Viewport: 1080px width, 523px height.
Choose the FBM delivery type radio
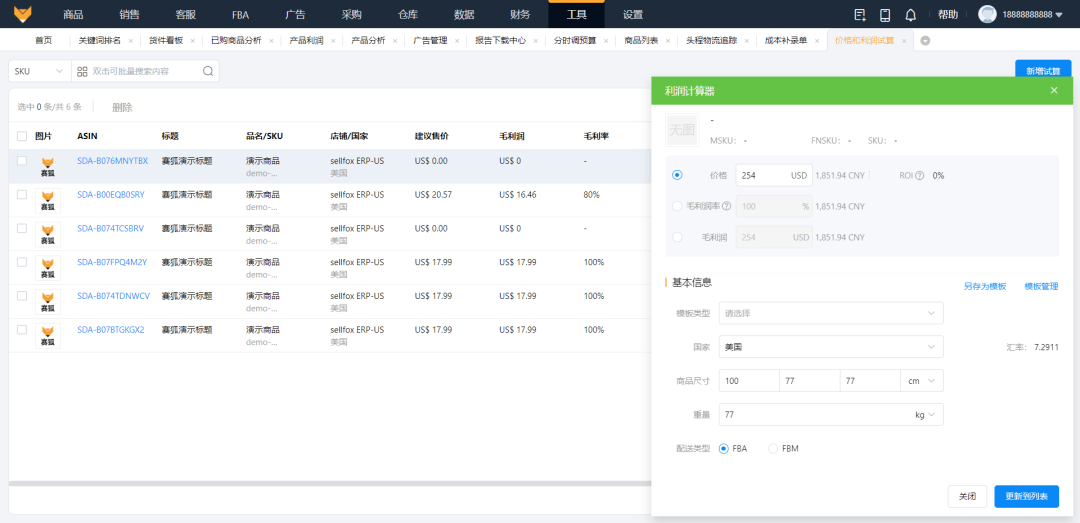[772, 448]
